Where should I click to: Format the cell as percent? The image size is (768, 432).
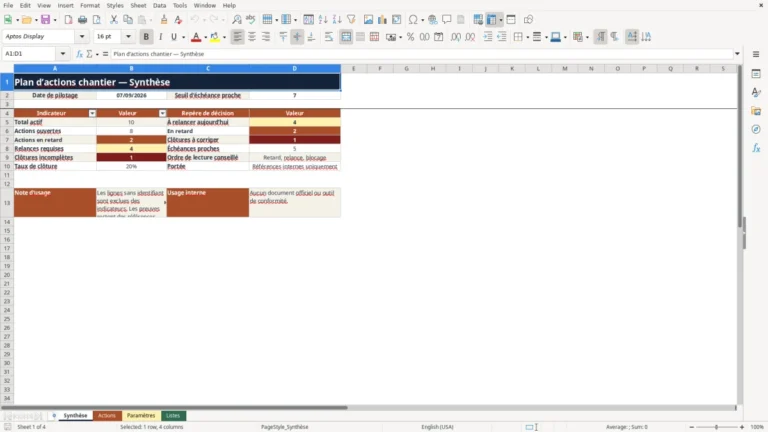[x=410, y=37]
